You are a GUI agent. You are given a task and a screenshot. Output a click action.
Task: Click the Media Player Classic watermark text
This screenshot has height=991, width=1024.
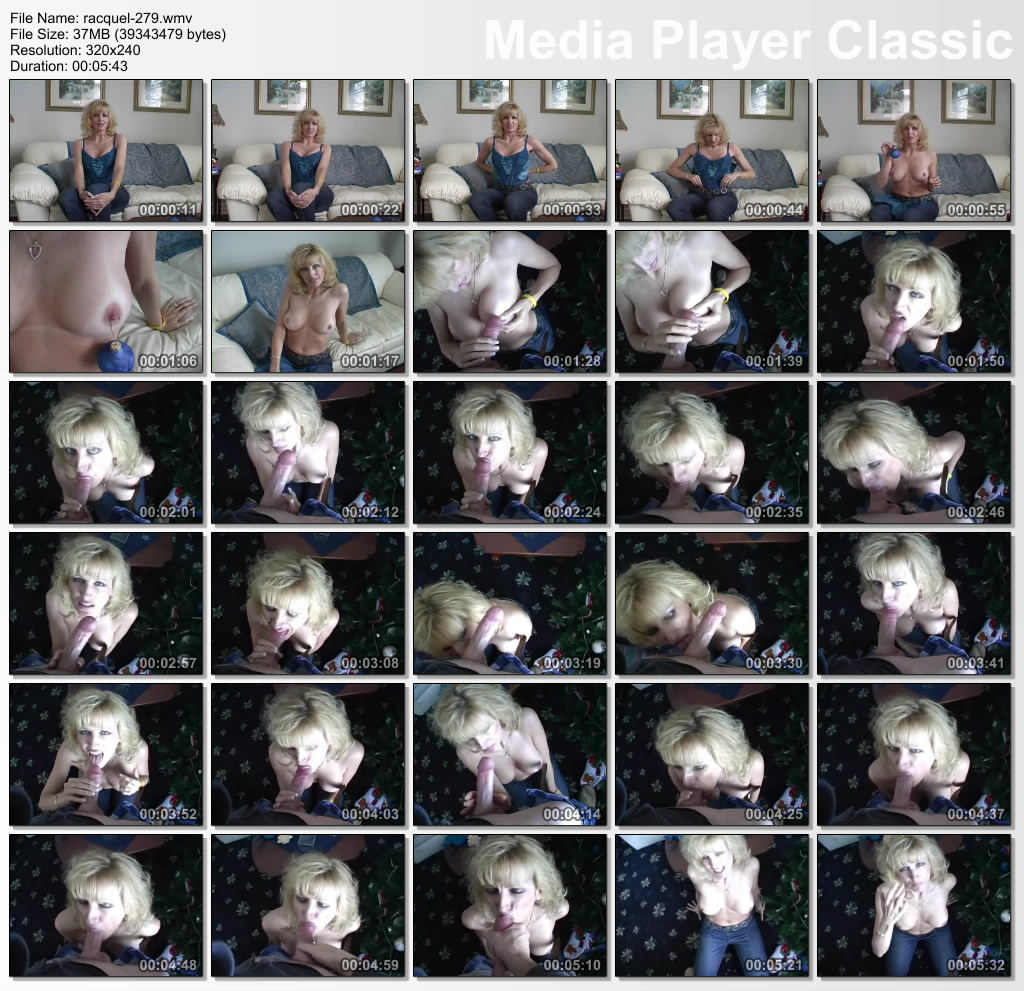click(749, 41)
